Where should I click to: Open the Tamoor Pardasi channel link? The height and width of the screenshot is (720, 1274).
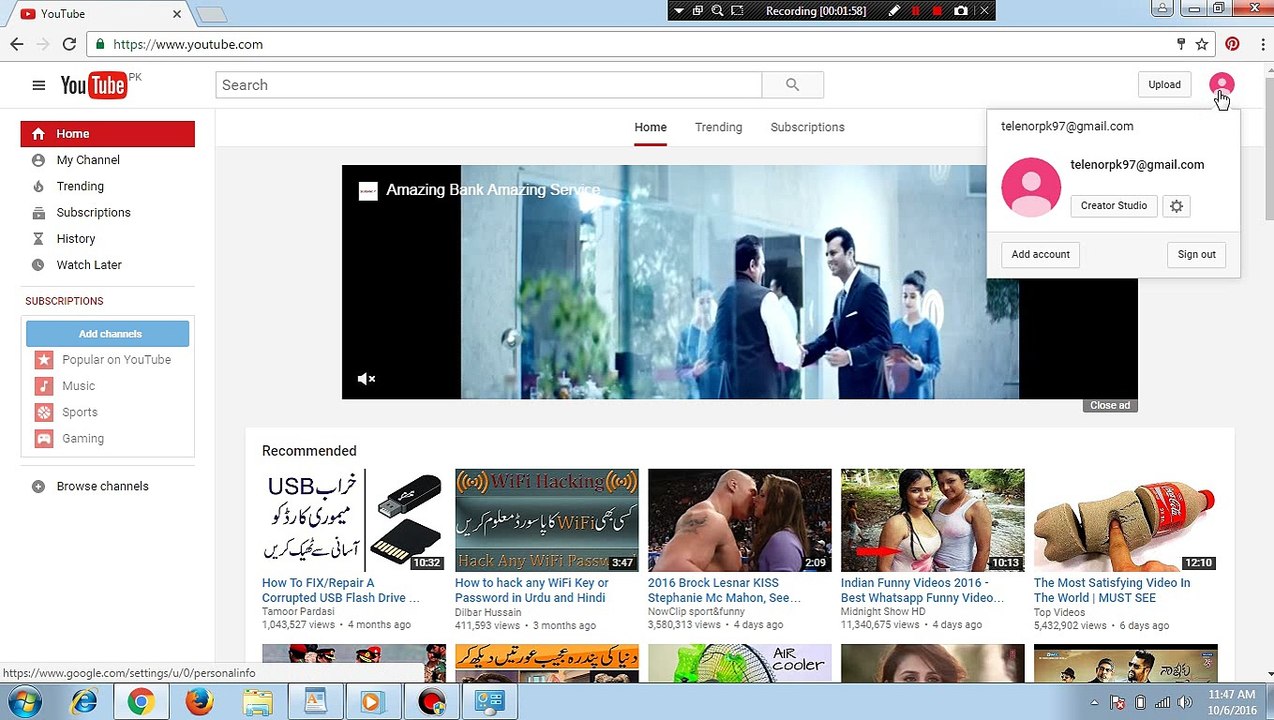298,612
